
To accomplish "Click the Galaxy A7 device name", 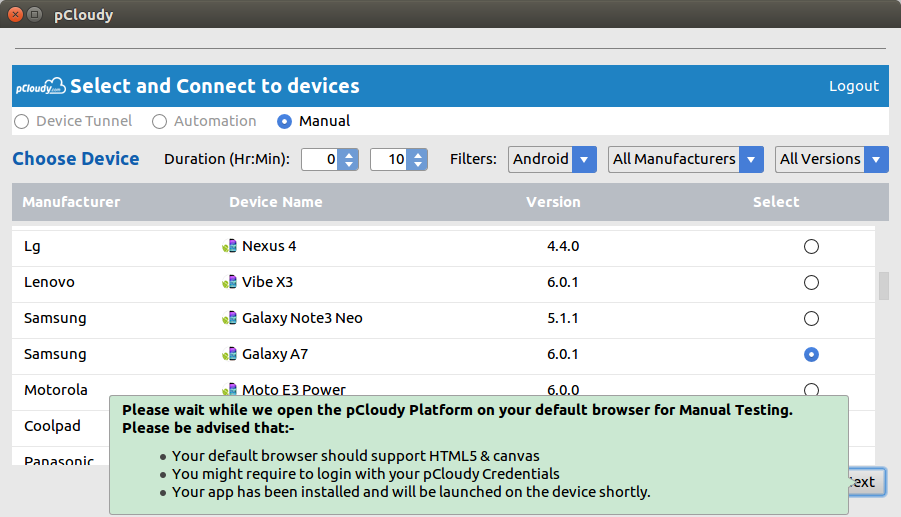I will click(x=275, y=354).
